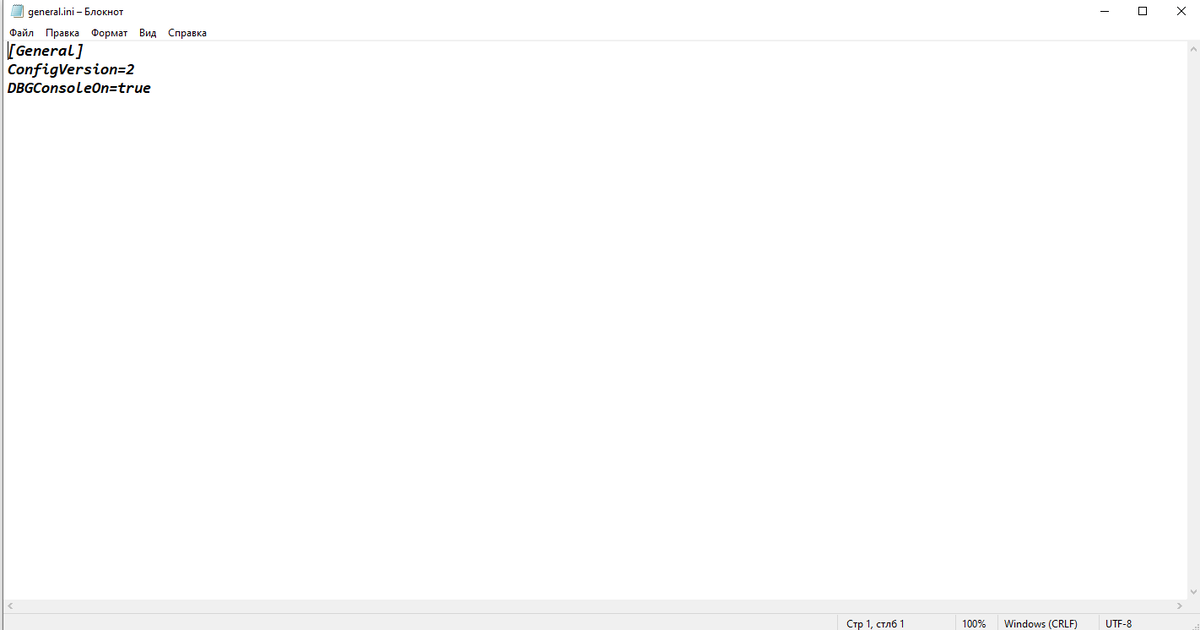This screenshot has width=1200, height=630.
Task: Click the horizontal scrollbar right arrow
Action: (x=1178, y=607)
